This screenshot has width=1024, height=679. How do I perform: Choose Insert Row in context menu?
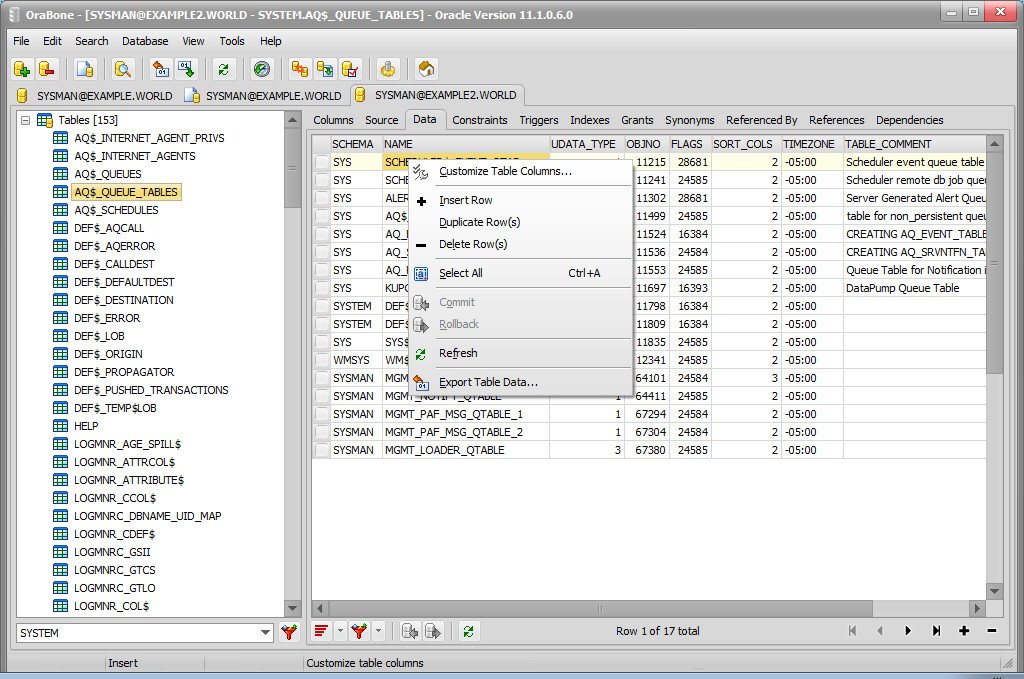pyautogui.click(x=520, y=200)
